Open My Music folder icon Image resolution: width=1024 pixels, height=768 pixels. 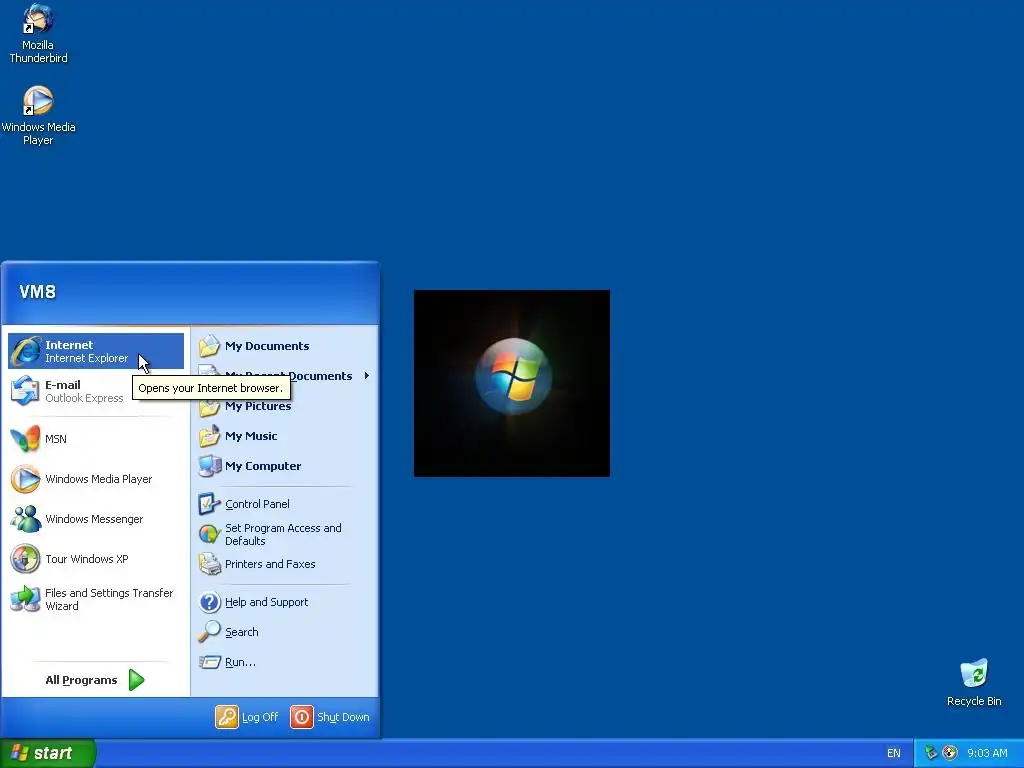[210, 436]
